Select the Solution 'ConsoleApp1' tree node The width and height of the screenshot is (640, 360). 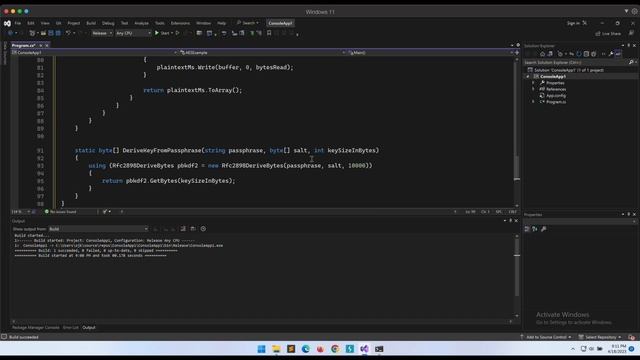(x=569, y=70)
